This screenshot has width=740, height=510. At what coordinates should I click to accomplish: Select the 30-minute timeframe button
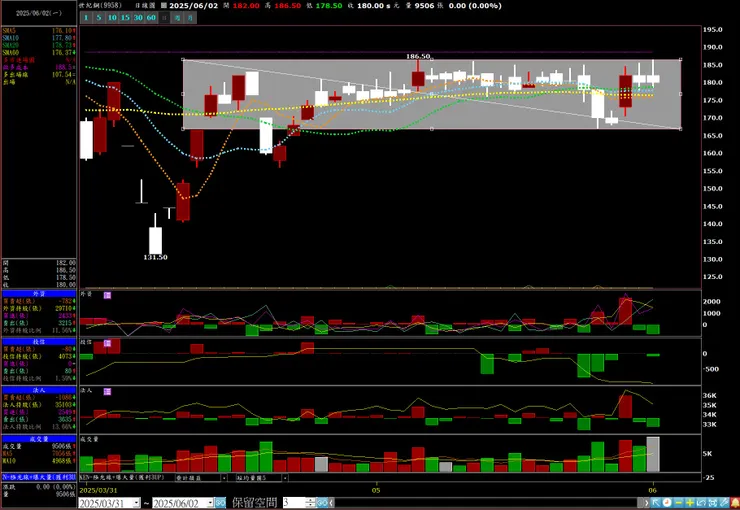(138, 17)
